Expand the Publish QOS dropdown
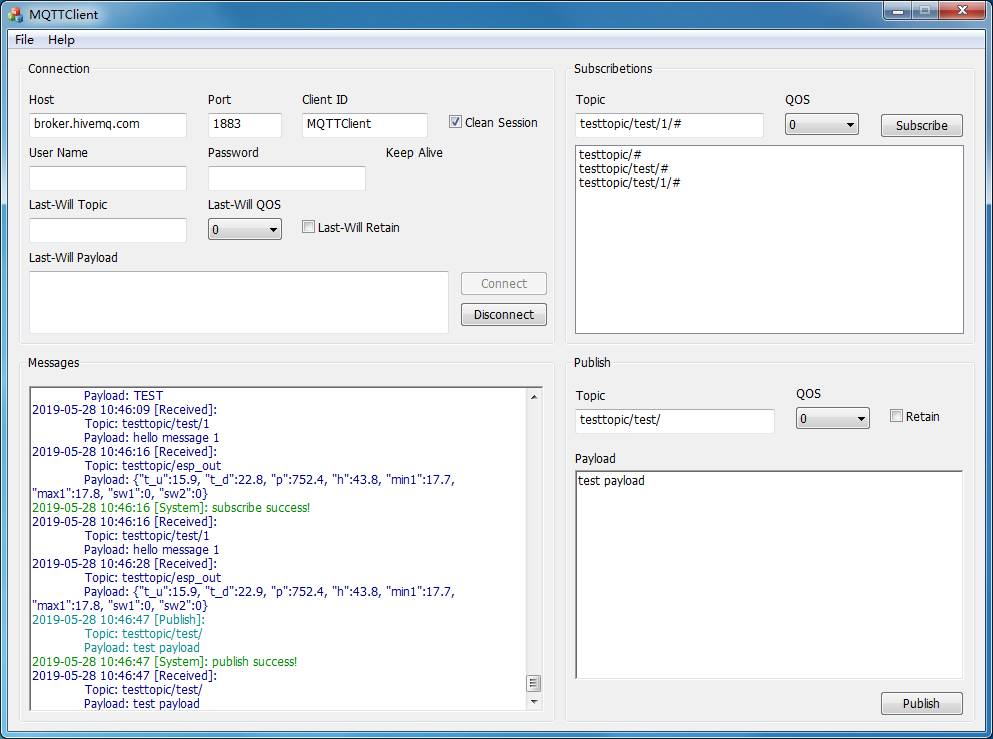 click(x=833, y=418)
